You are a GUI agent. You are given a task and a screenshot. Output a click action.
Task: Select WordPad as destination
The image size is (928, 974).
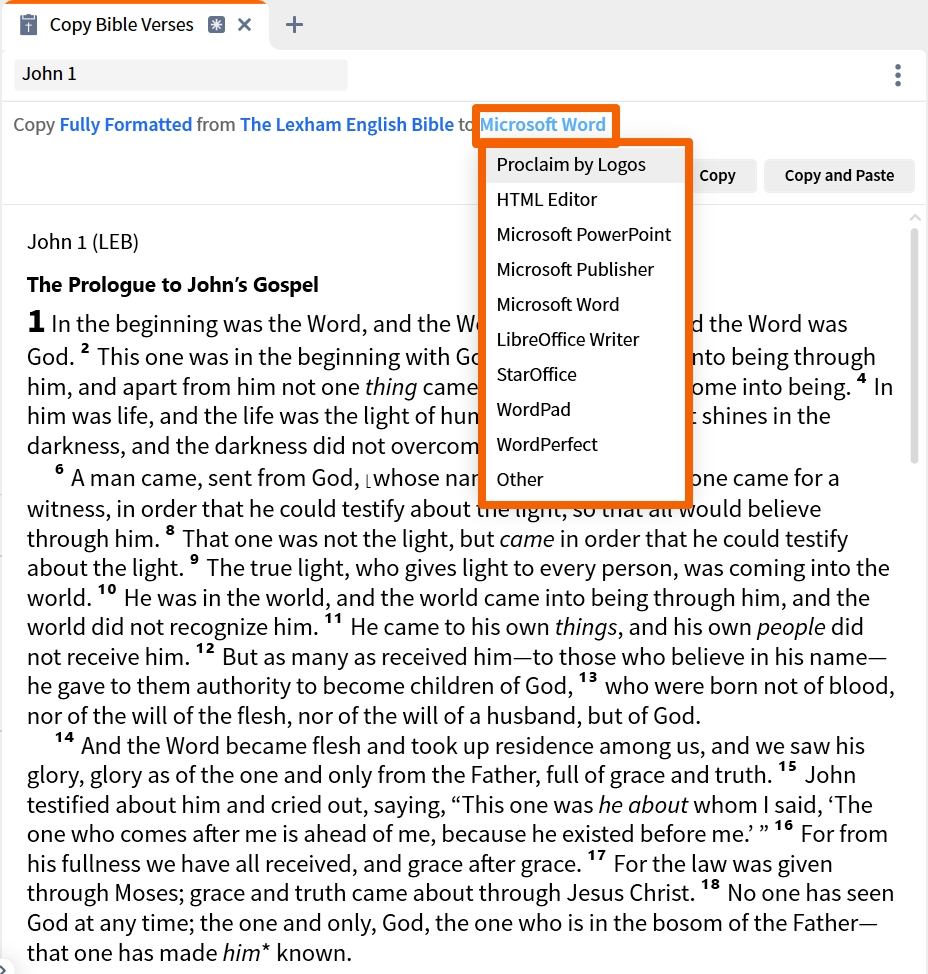click(585, 410)
